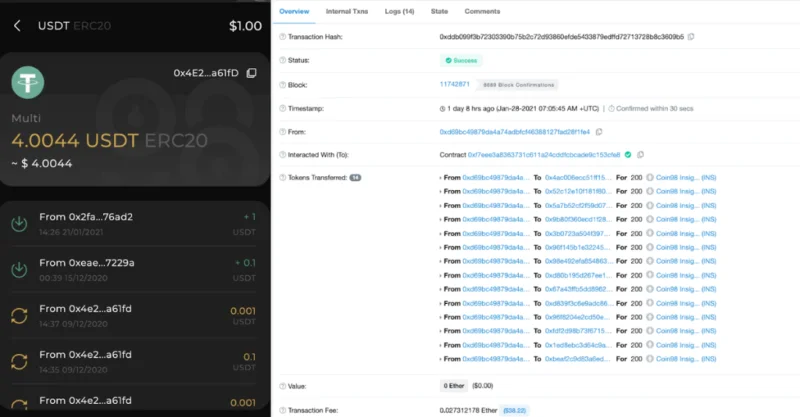Open transaction From 0xeae...7229a in wallet
The image size is (800, 417).
click(135, 269)
